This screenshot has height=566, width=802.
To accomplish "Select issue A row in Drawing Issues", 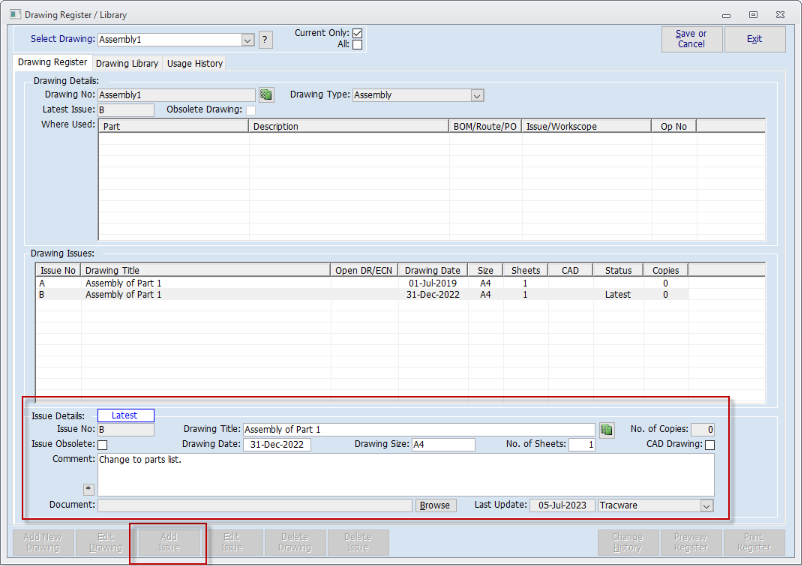I will pos(200,283).
